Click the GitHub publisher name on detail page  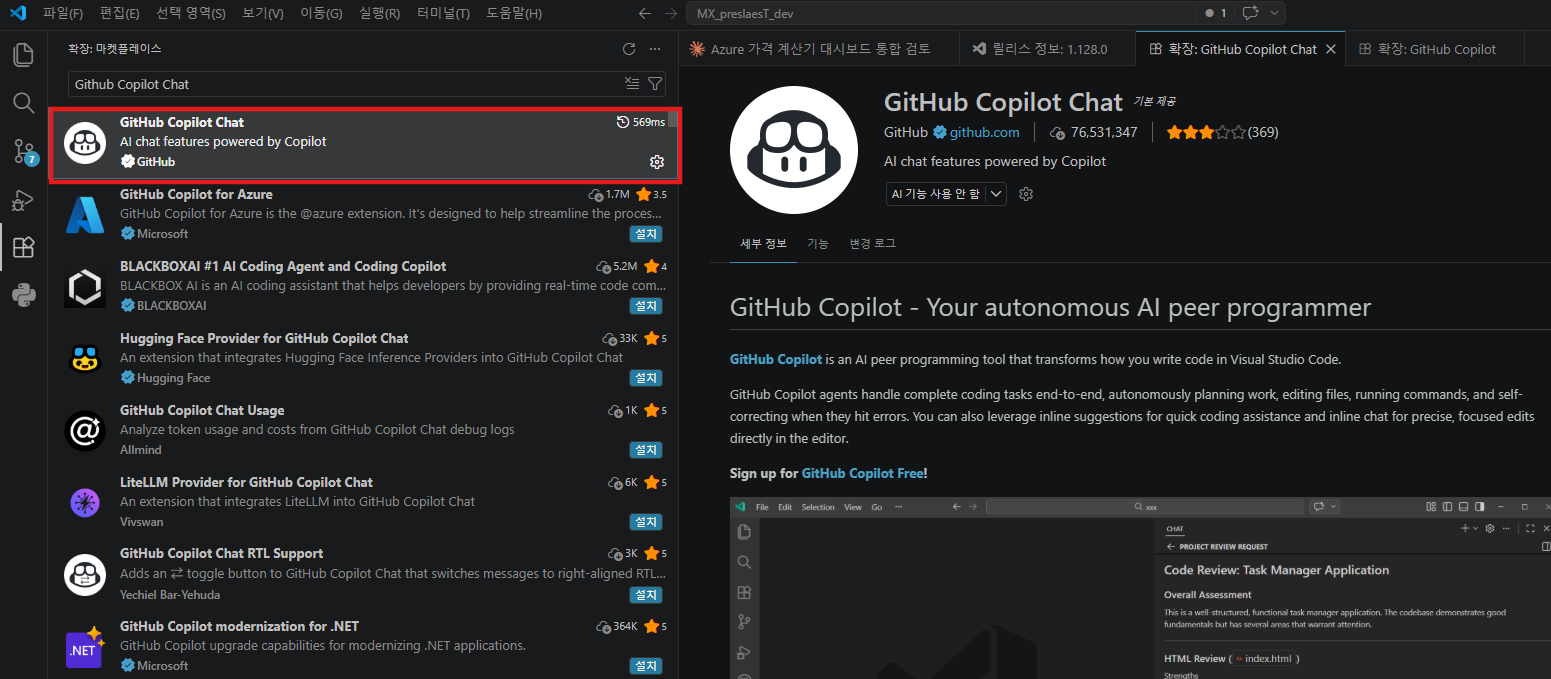pyautogui.click(x=906, y=132)
